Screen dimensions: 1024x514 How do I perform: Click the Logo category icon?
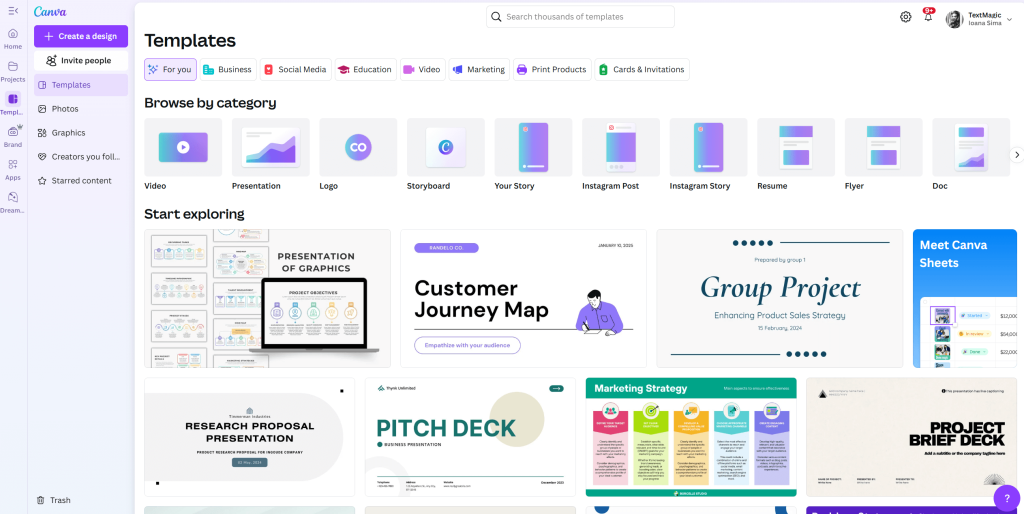click(x=358, y=147)
